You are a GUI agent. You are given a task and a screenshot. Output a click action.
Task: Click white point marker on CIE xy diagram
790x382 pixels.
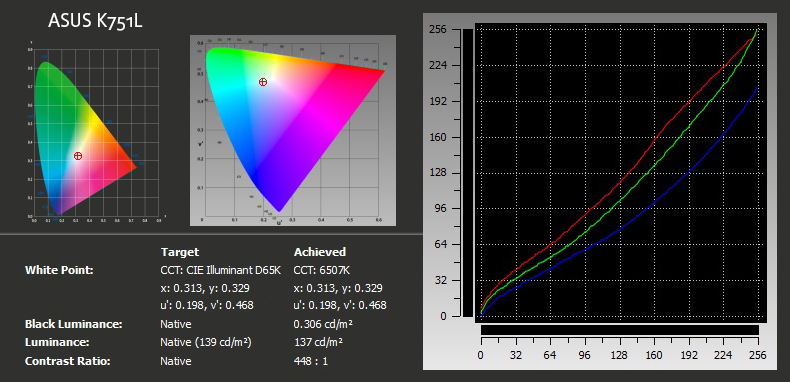78,156
